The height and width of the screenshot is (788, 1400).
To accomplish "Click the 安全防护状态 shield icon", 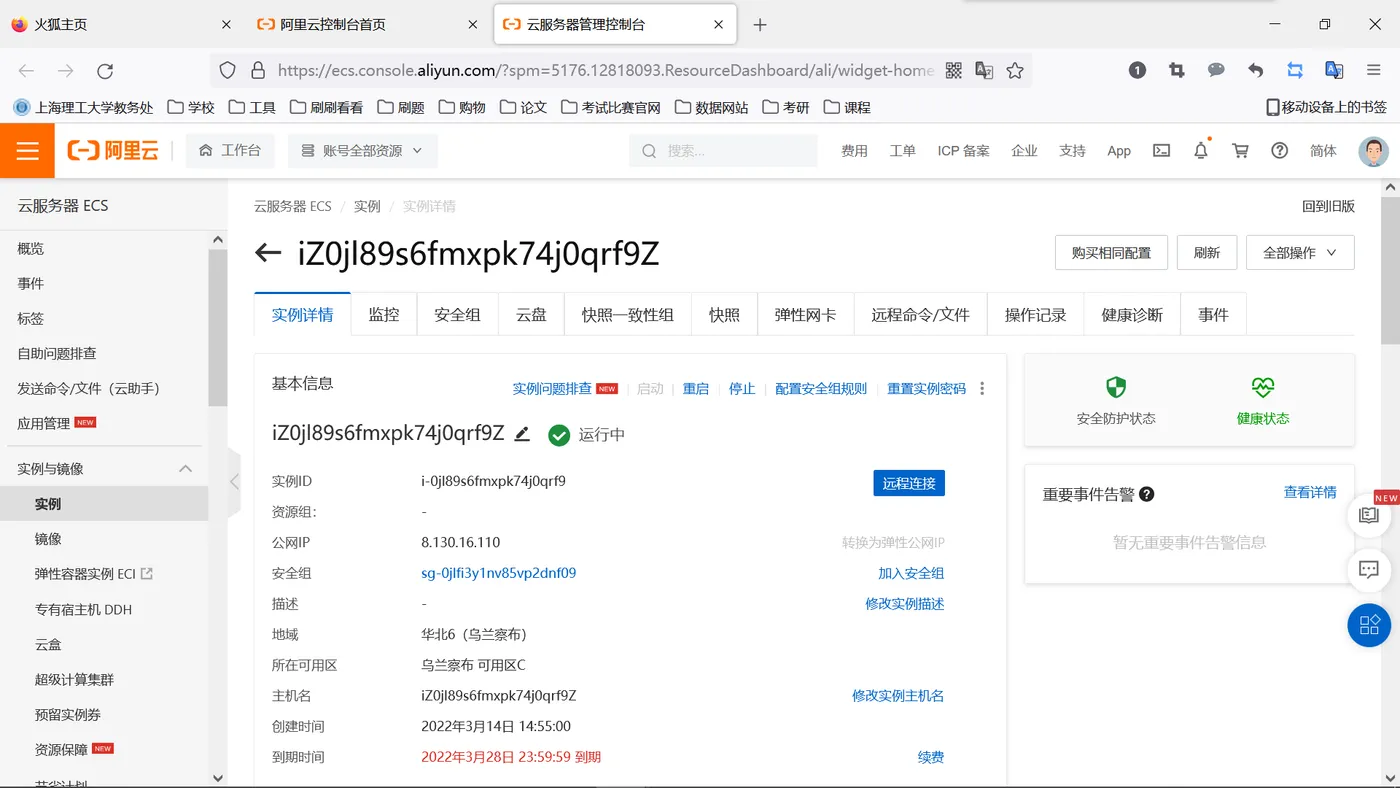I will pyautogui.click(x=1116, y=388).
